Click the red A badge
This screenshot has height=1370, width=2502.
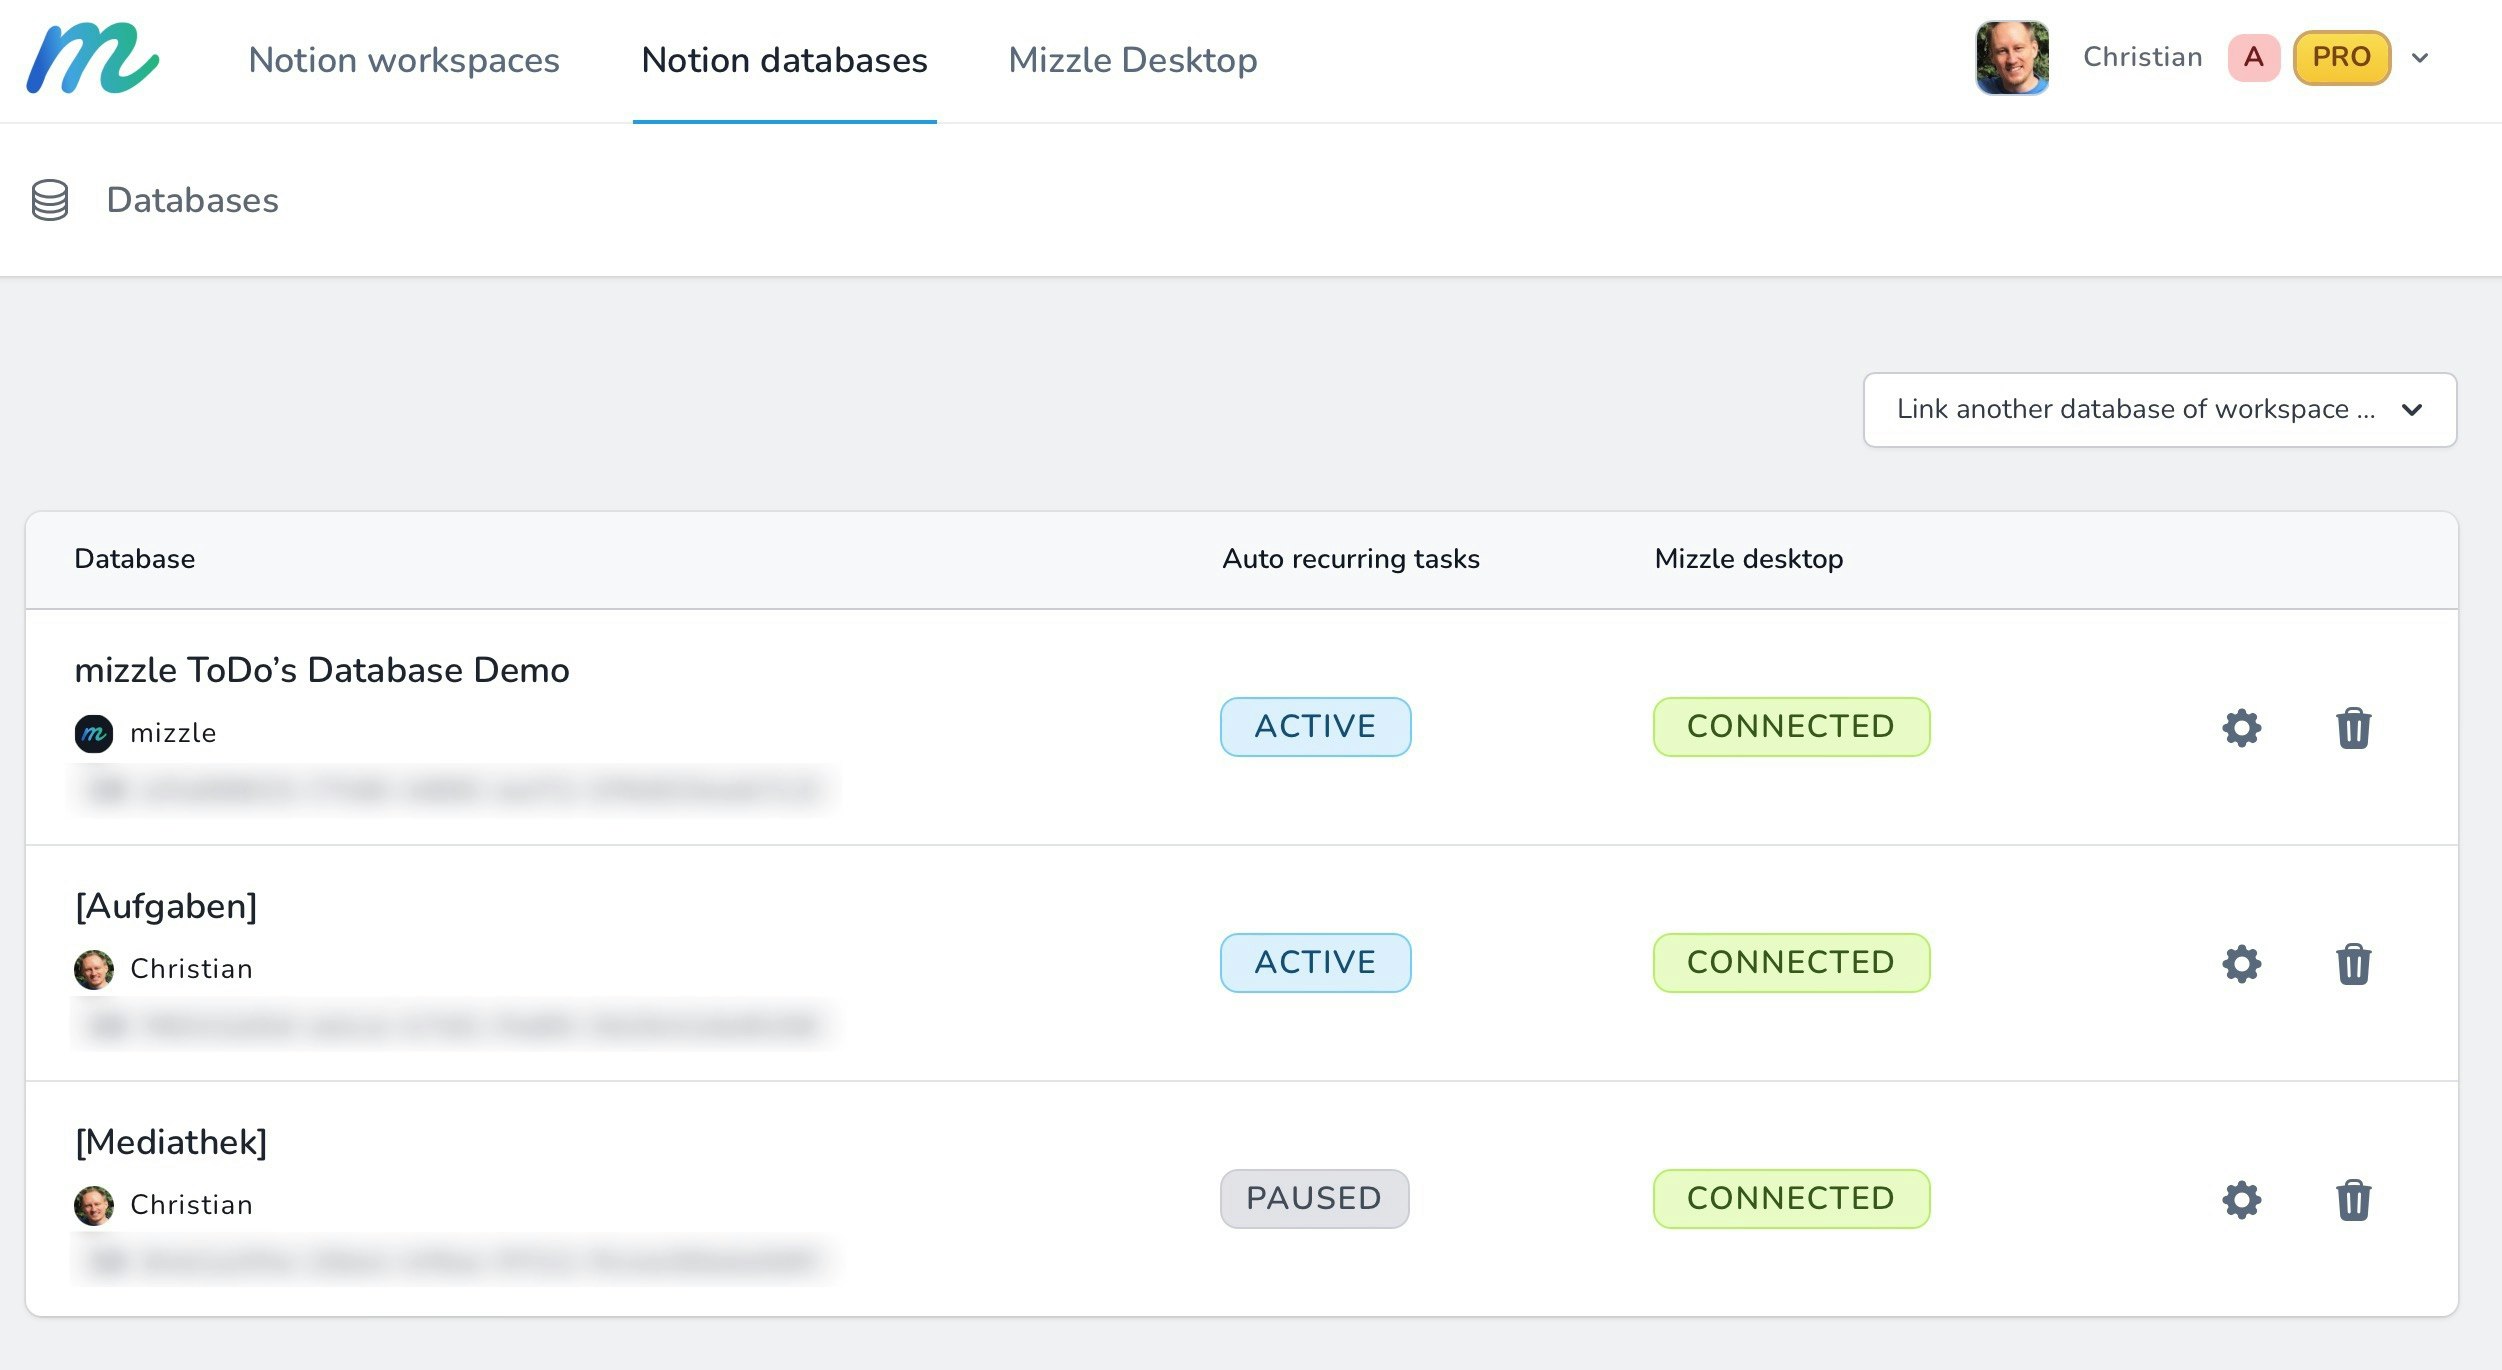2253,57
